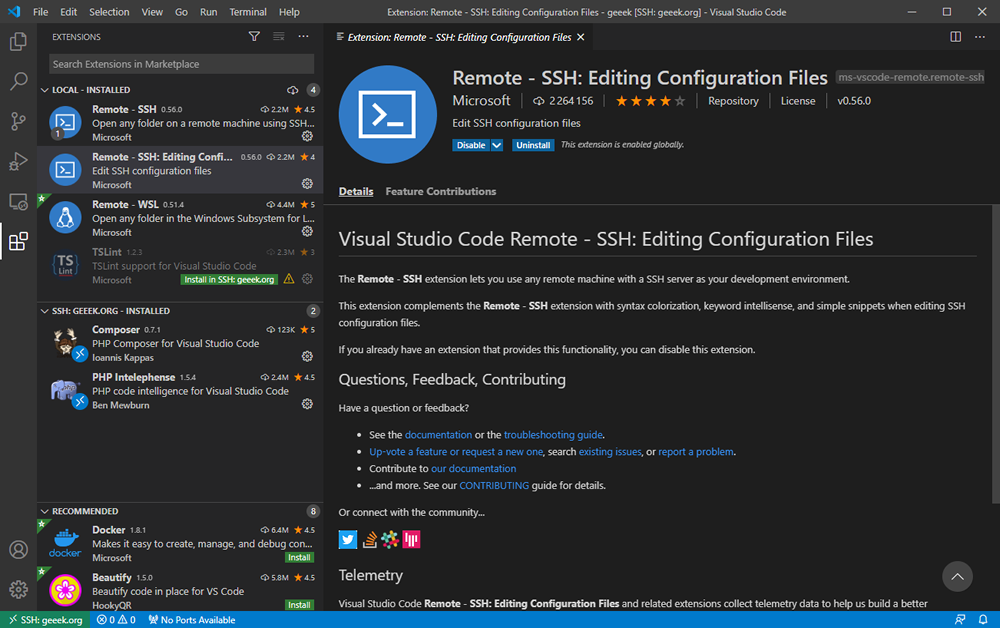Image resolution: width=1000 pixels, height=628 pixels.
Task: Click the notifications bell in status bar
Action: coord(983,620)
